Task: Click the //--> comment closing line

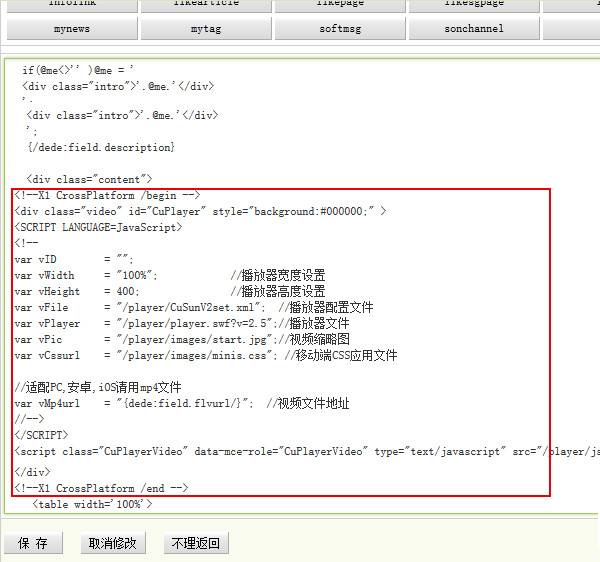Action: (29, 419)
